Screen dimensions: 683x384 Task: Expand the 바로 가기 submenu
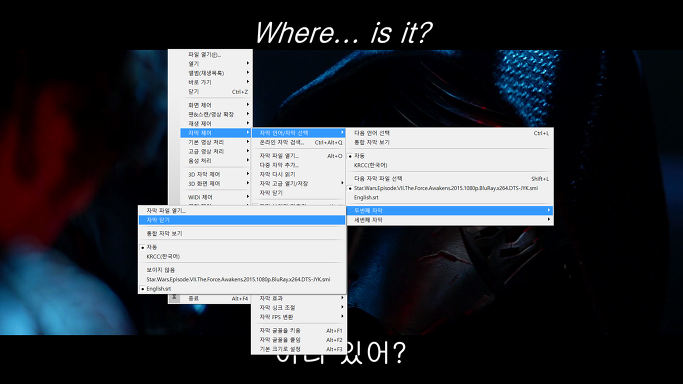coord(216,82)
